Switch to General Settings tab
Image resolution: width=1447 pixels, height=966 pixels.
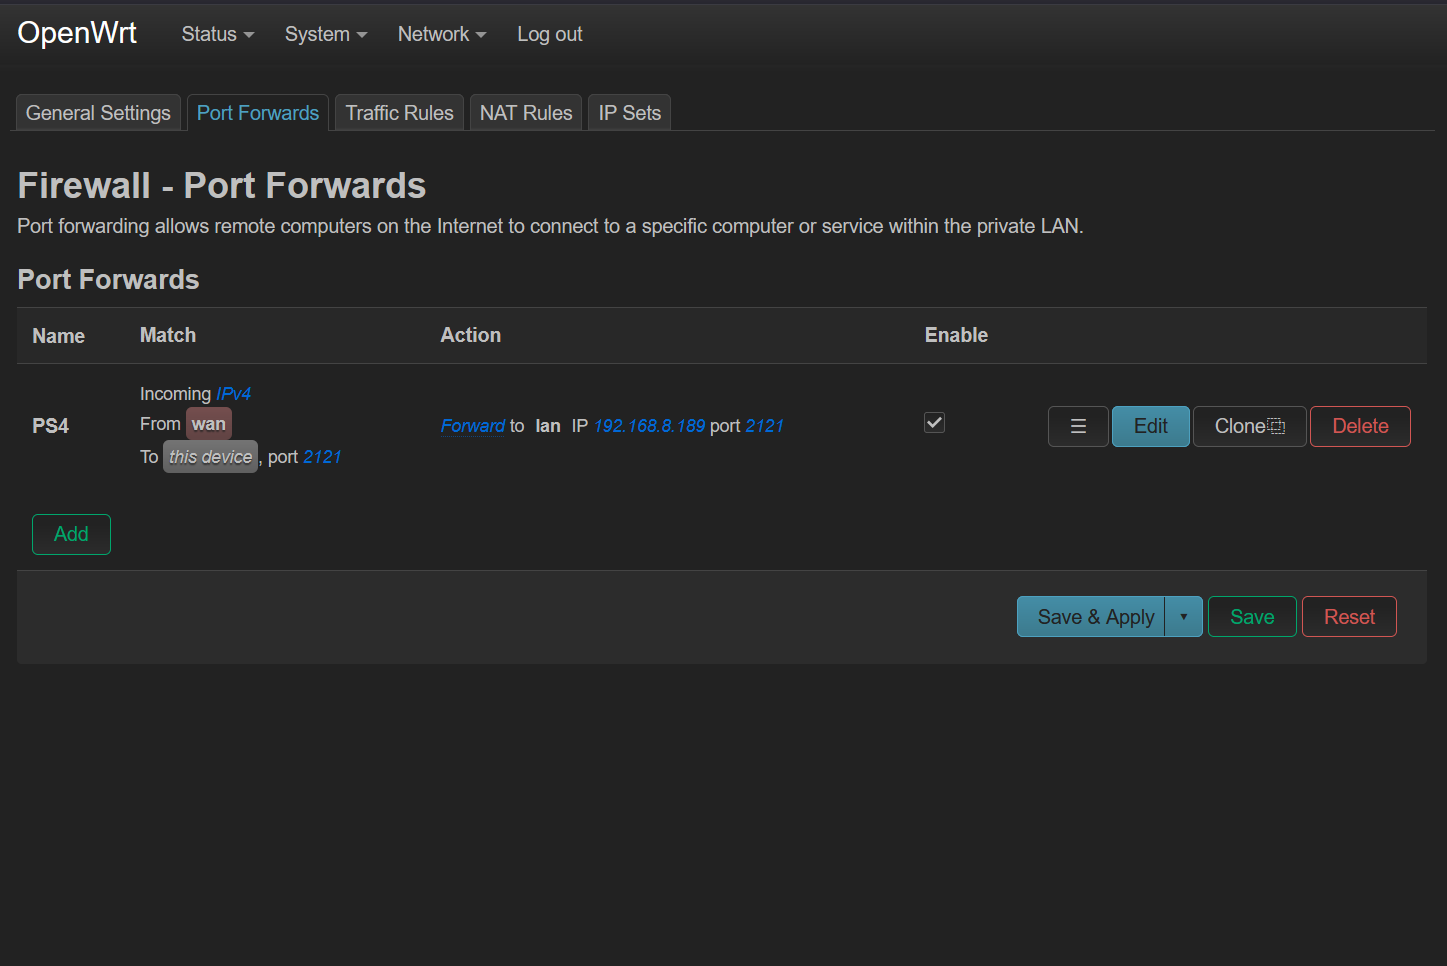[x=98, y=113]
